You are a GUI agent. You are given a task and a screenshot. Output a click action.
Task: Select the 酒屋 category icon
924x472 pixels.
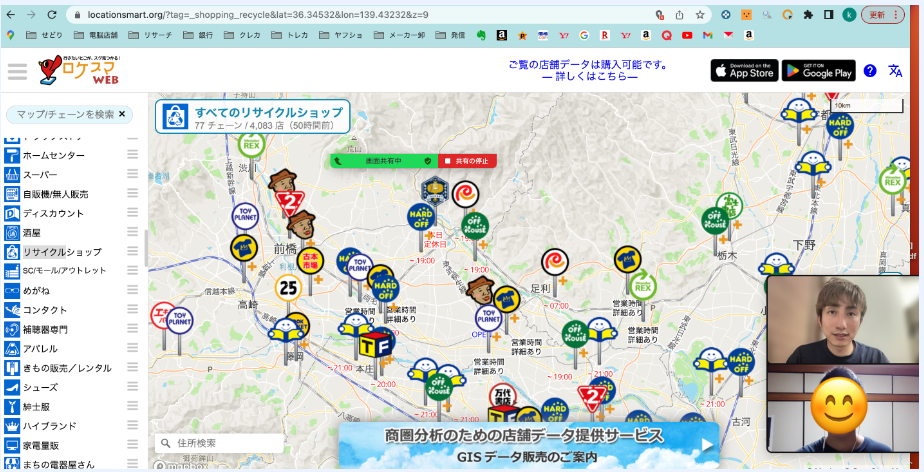[x=12, y=233]
